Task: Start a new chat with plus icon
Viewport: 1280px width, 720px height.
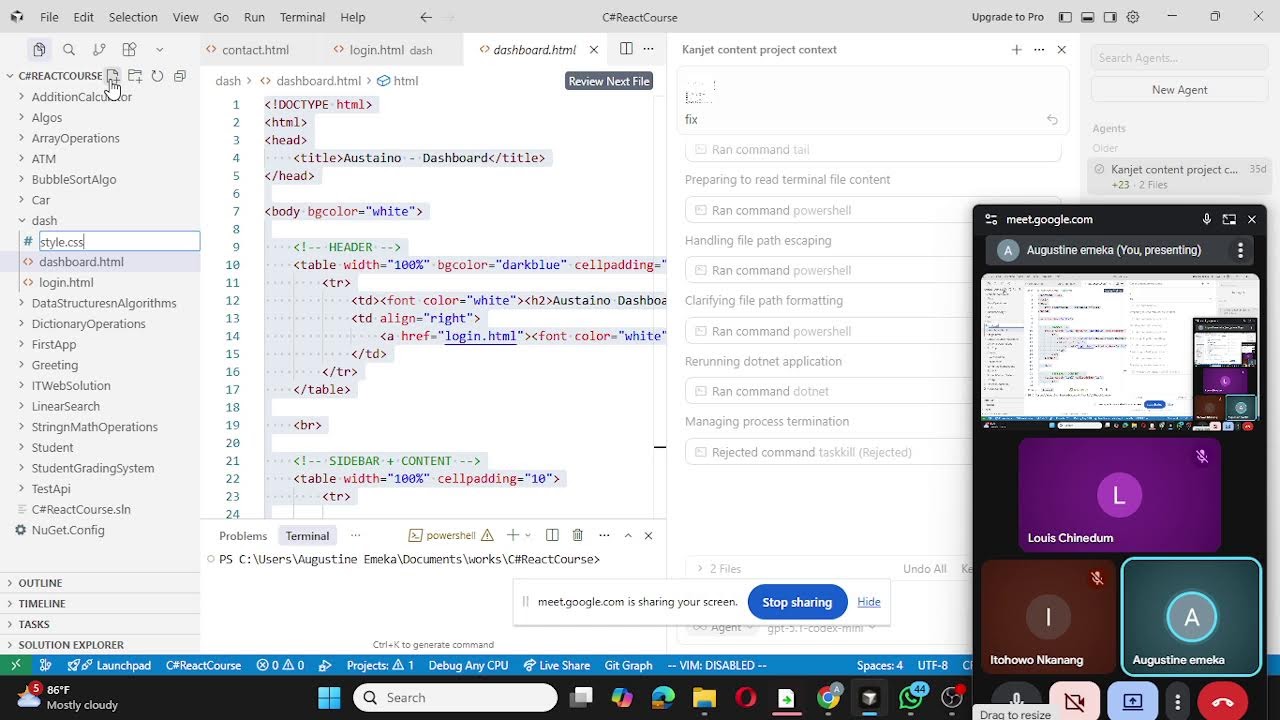Action: [x=1017, y=49]
